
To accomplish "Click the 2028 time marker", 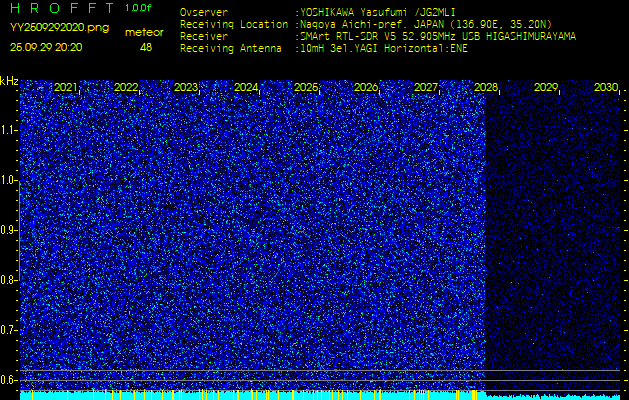I will tap(486, 87).
